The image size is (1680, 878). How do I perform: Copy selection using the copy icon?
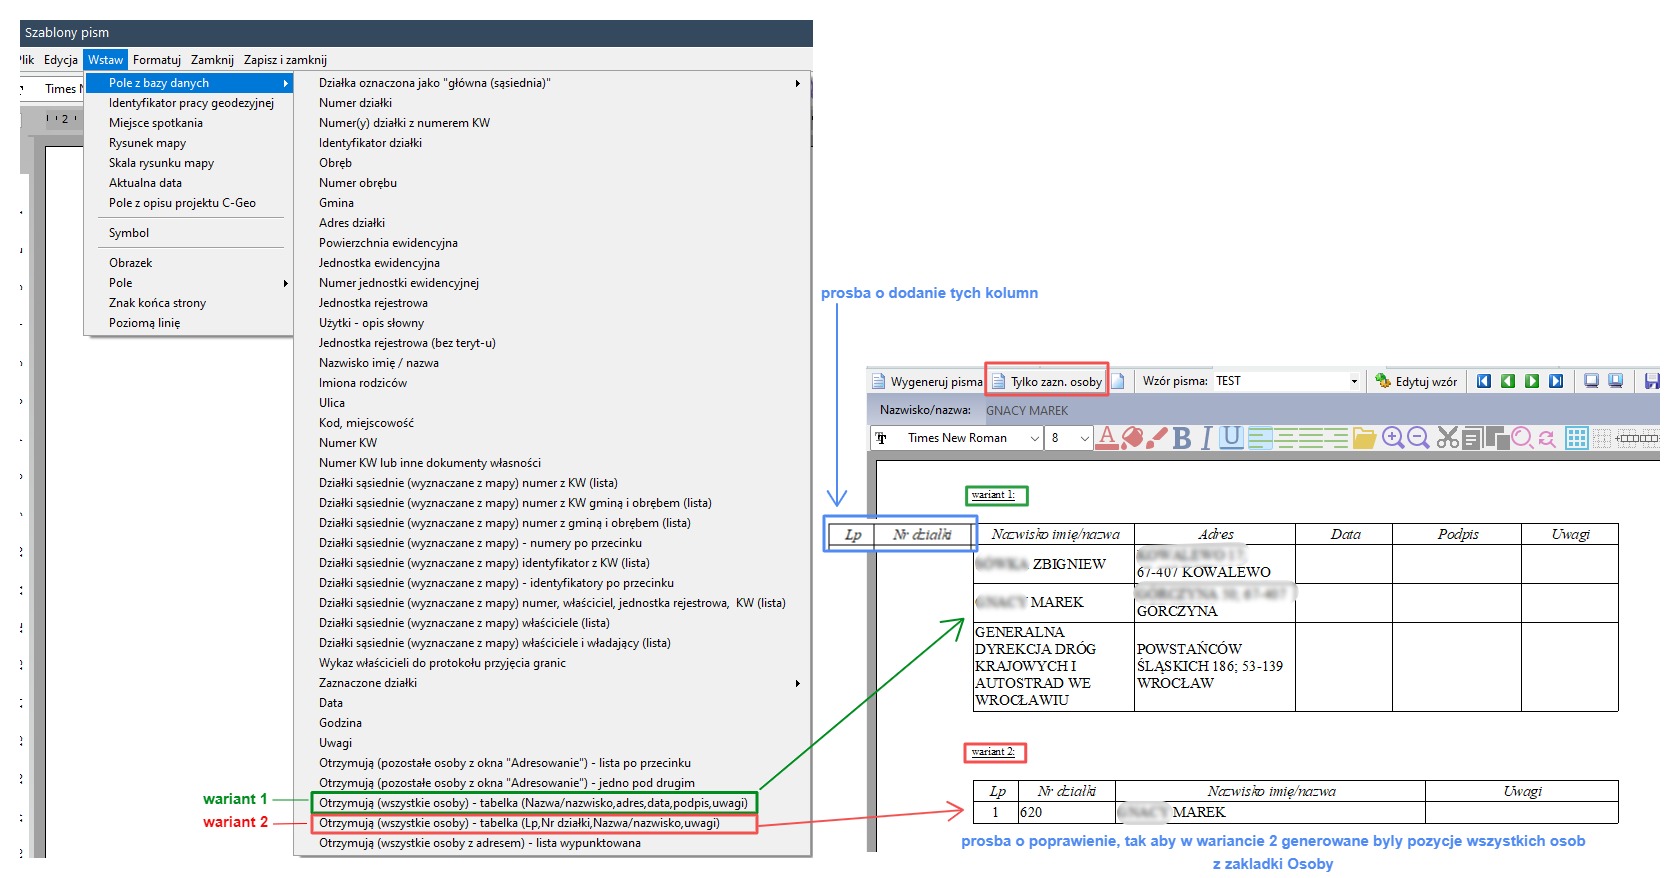tap(1472, 437)
